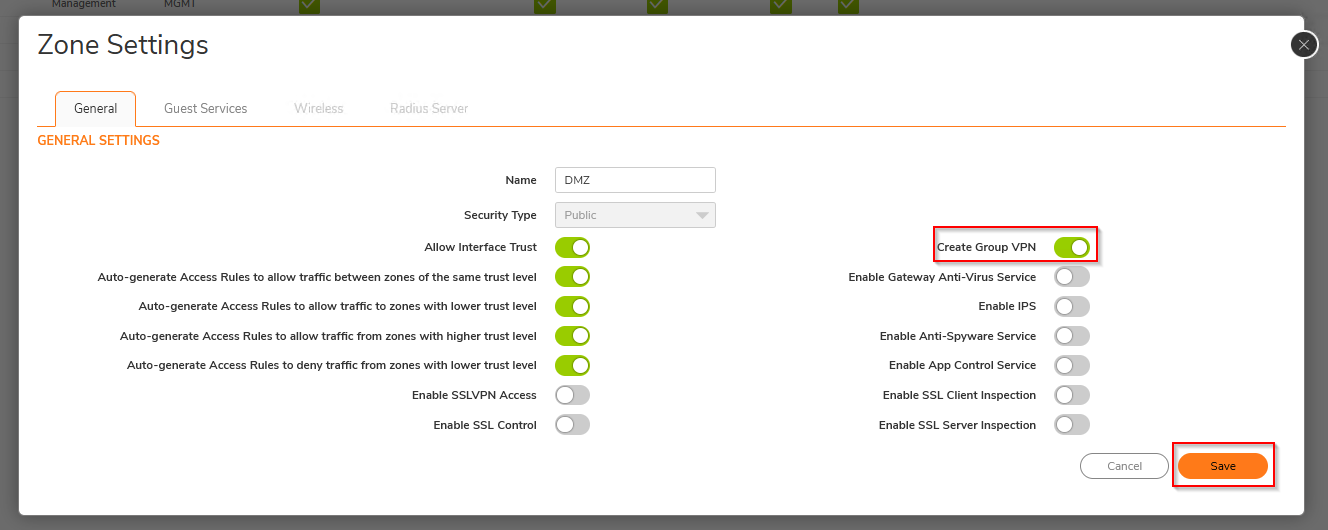Open the Security Type dropdown
This screenshot has height=530, width=1328.
(x=635, y=215)
